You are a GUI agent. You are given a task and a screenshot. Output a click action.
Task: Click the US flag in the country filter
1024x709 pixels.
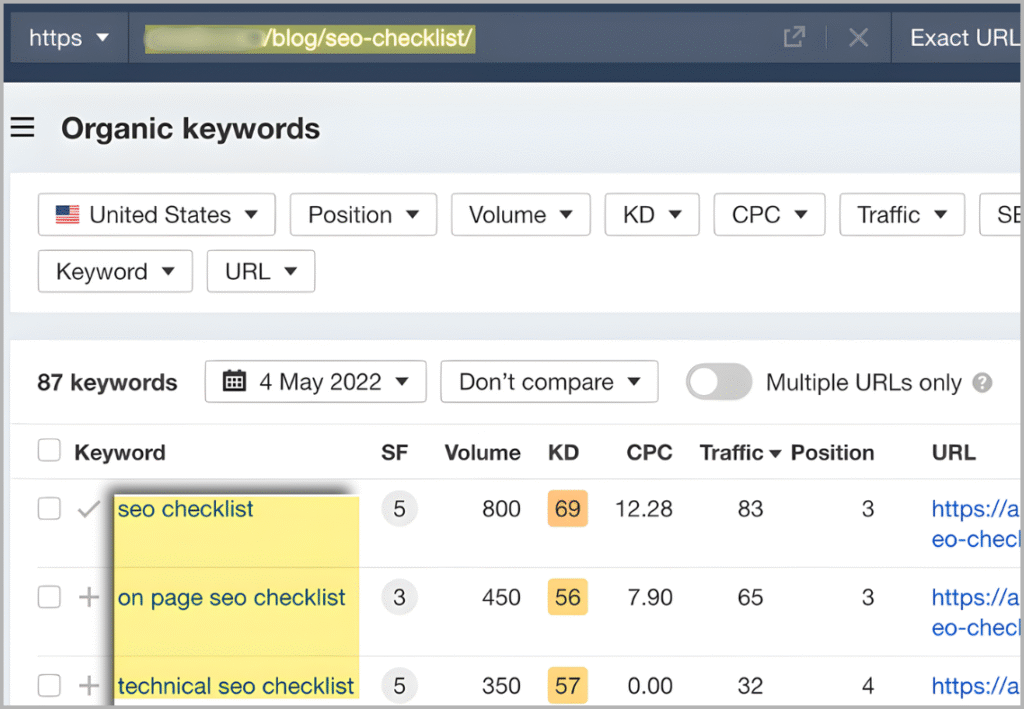[66, 214]
